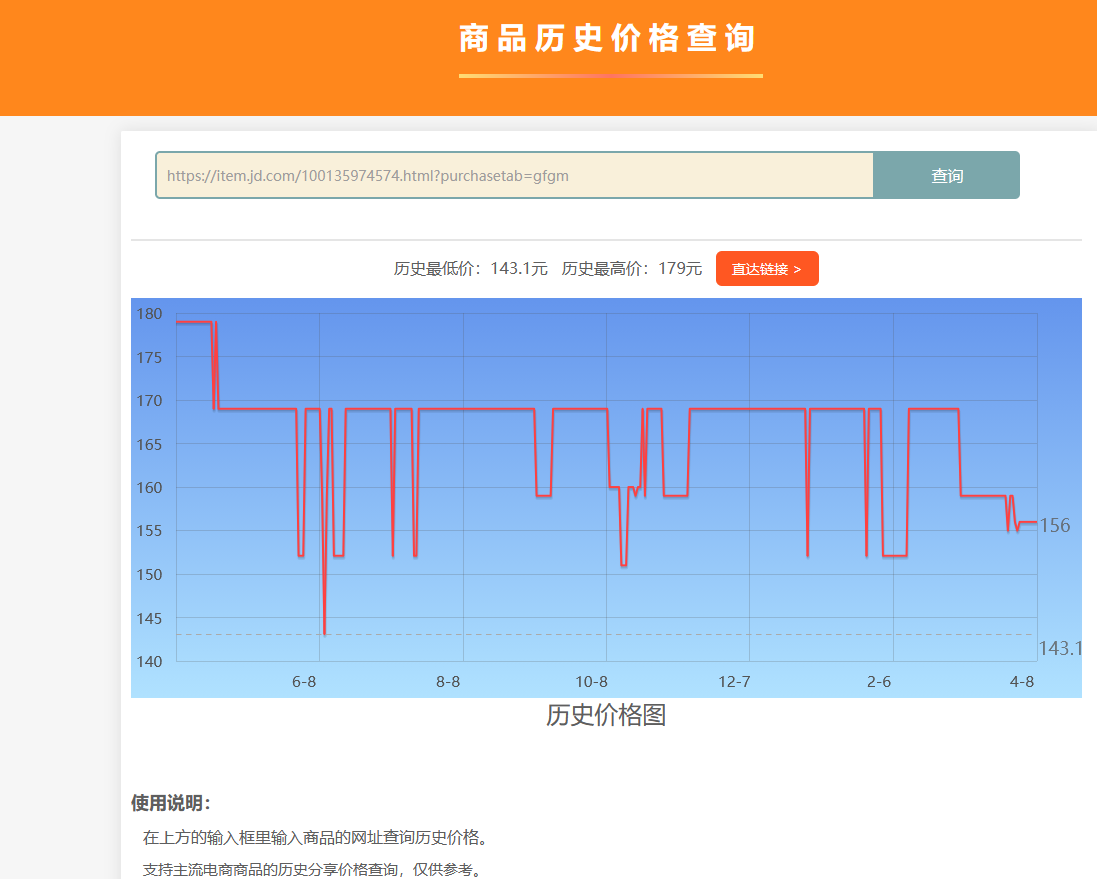Click the 180 y-axis label
1097x879 pixels.
pos(149,314)
